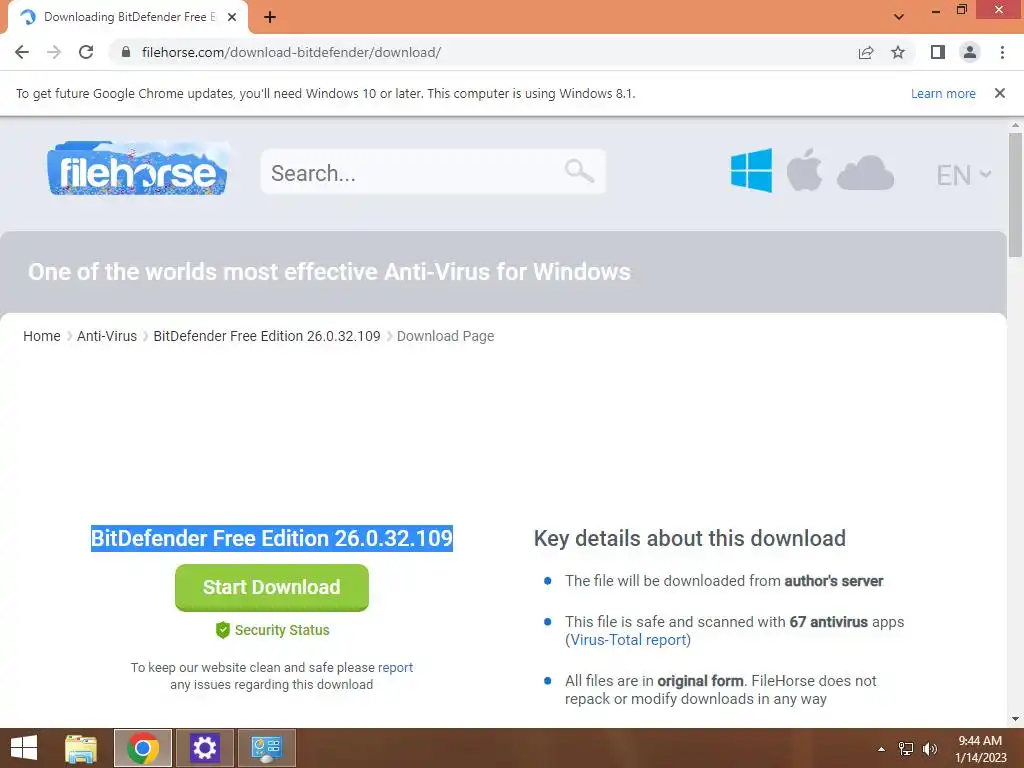1024x768 pixels.
Task: Choose the cloud web apps icon
Action: [865, 173]
